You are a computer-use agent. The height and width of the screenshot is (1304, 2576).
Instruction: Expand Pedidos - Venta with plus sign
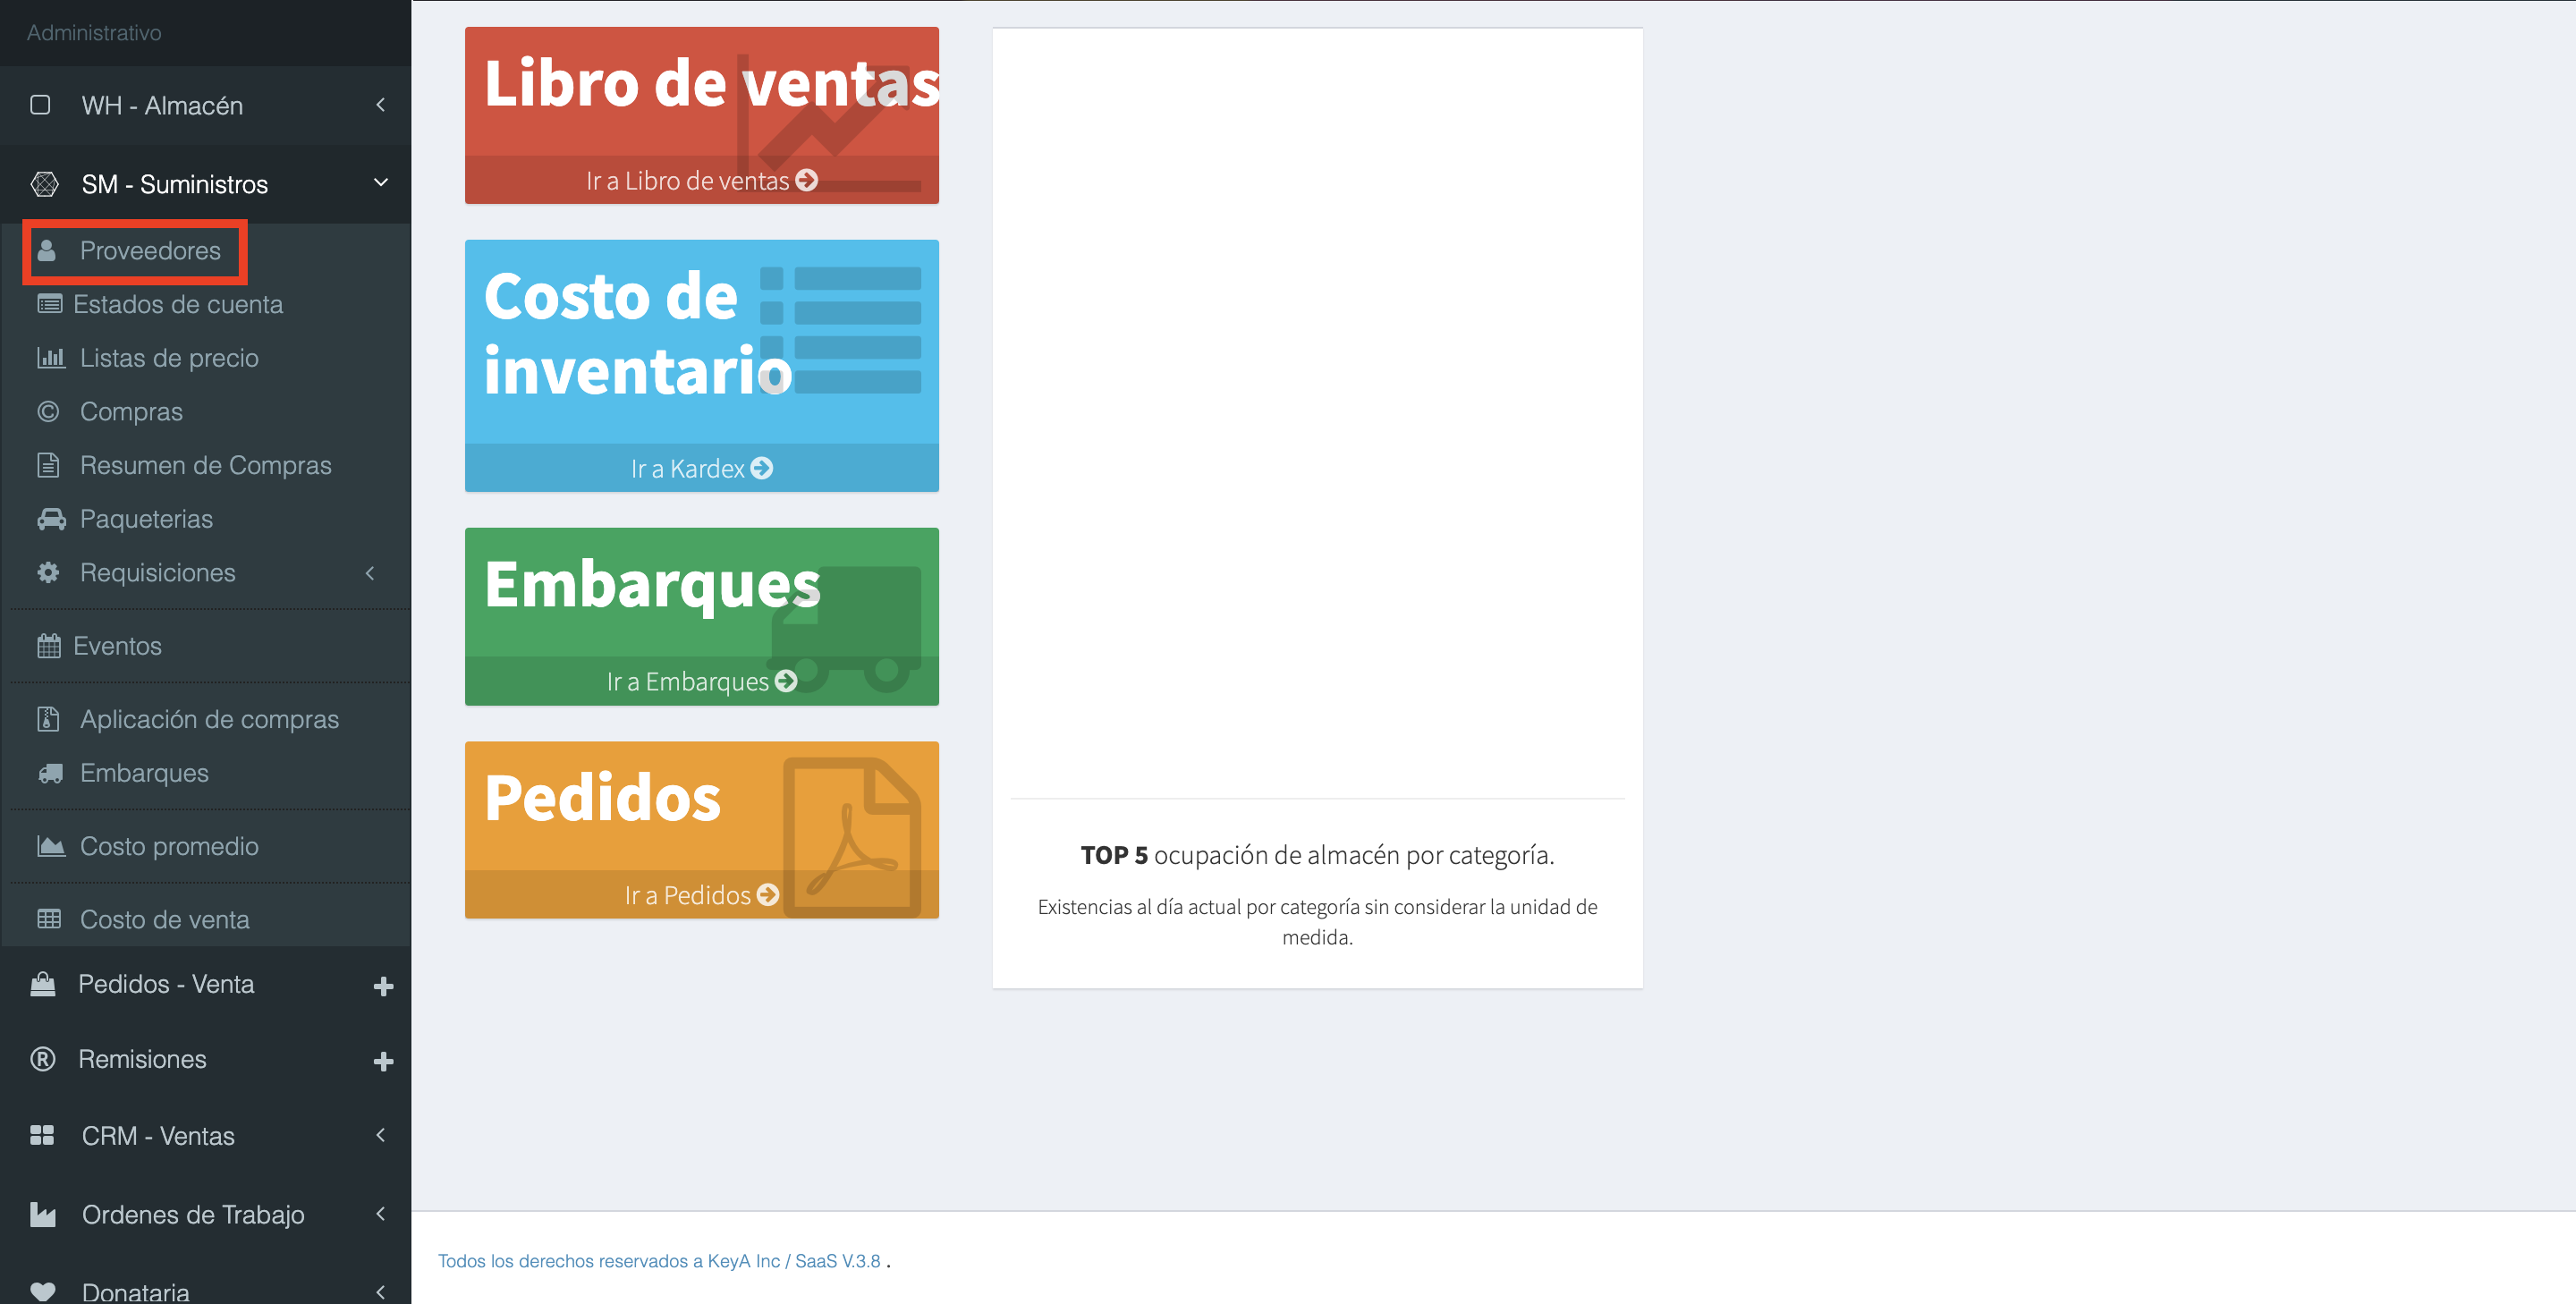(383, 986)
